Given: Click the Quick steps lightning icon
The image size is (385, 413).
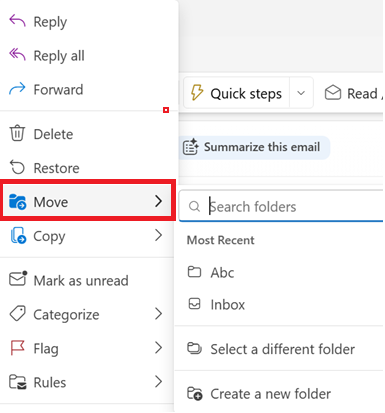Looking at the screenshot, I should (x=197, y=92).
